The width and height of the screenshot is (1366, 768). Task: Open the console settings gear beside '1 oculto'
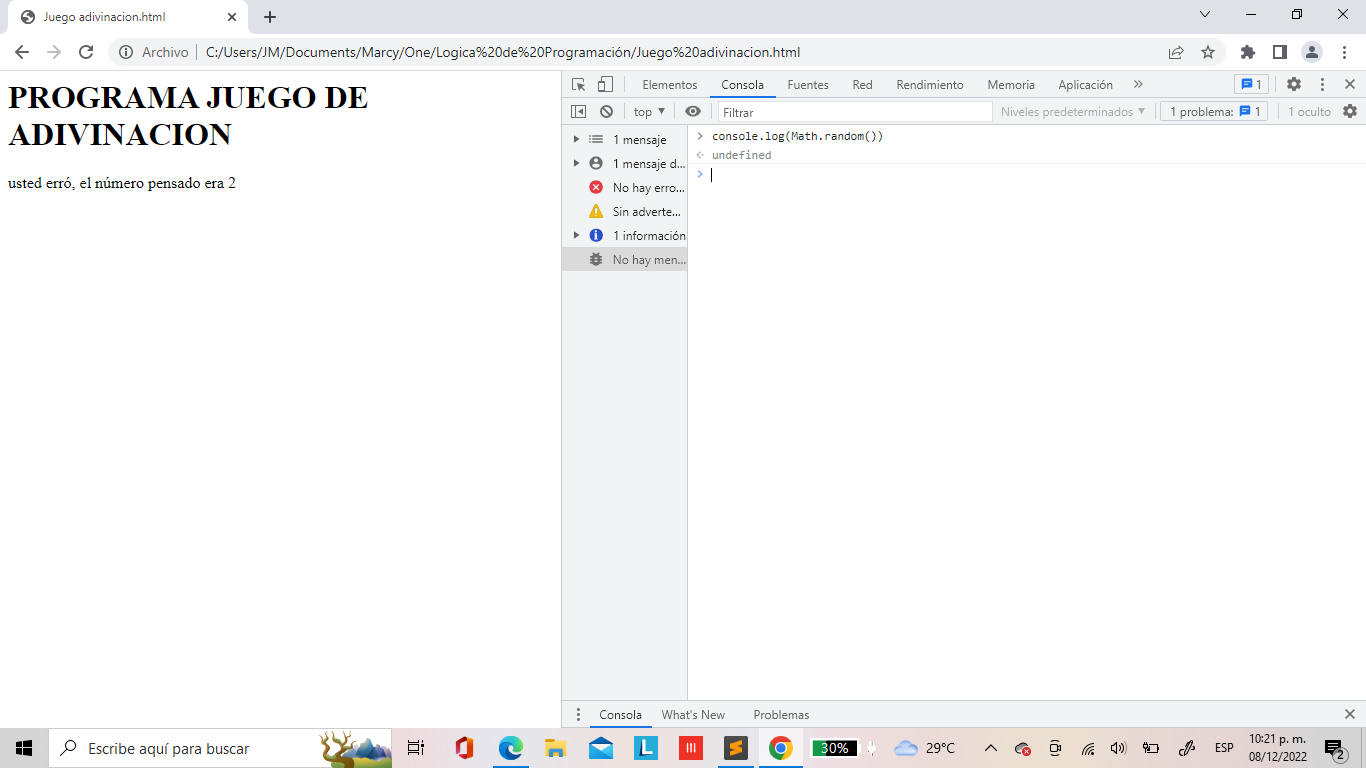tap(1350, 112)
